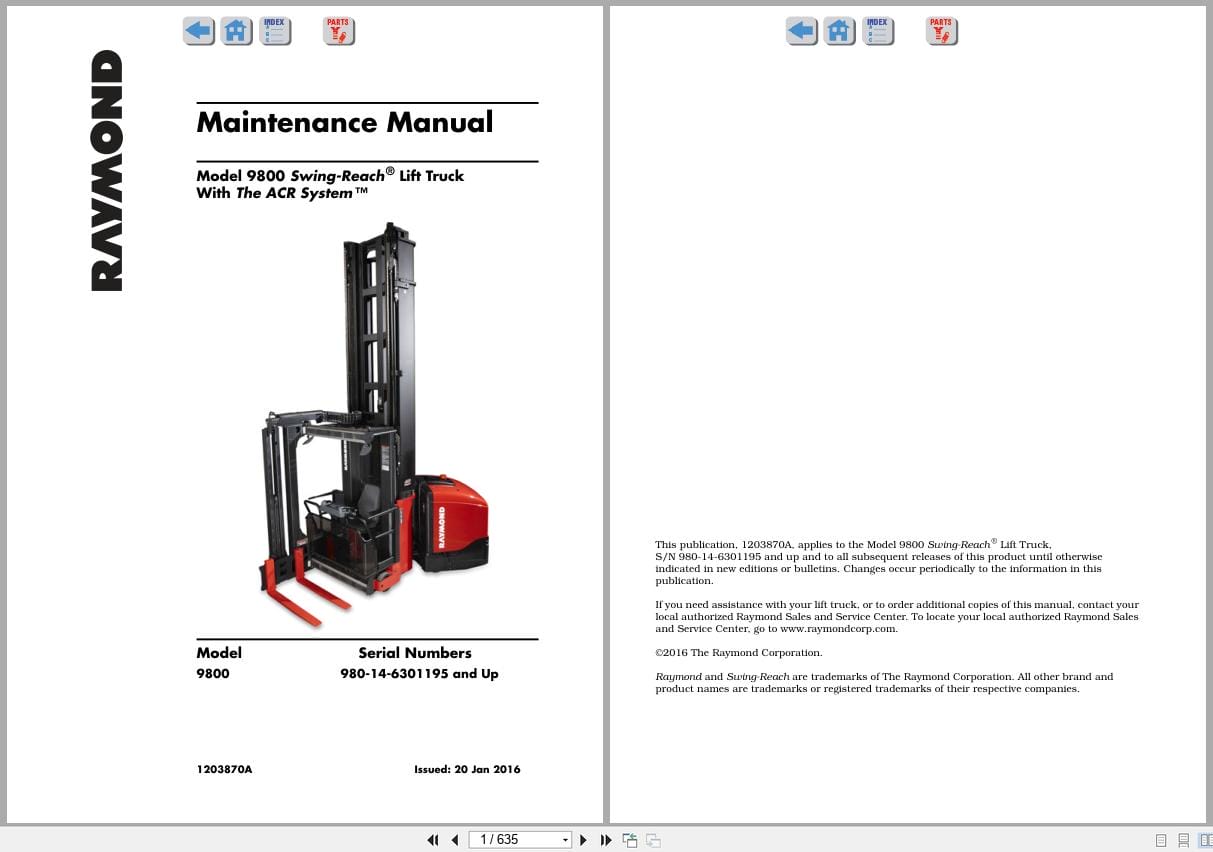Click the www.raymondcorp.com web address
This screenshot has width=1213, height=852.
pos(838,629)
